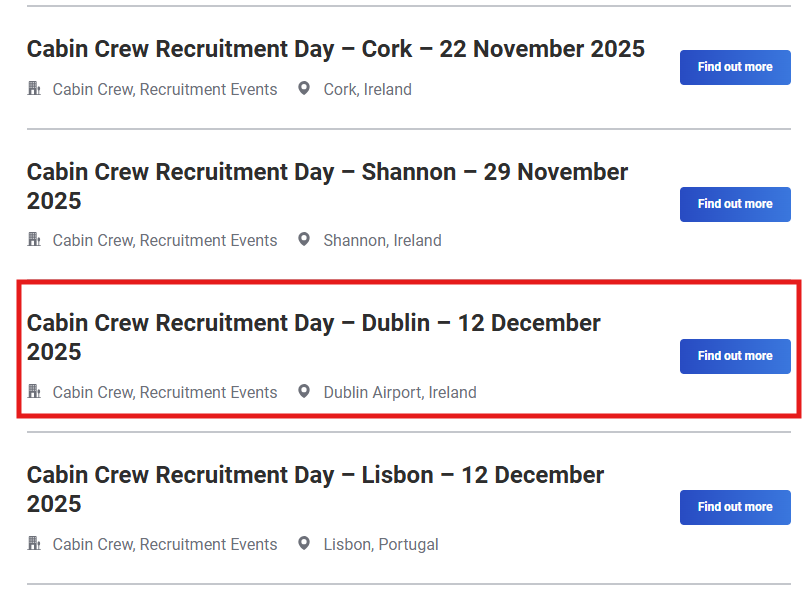
Task: Click the Cabin Crew, Recruitment Events text under Cork
Action: click(x=165, y=90)
